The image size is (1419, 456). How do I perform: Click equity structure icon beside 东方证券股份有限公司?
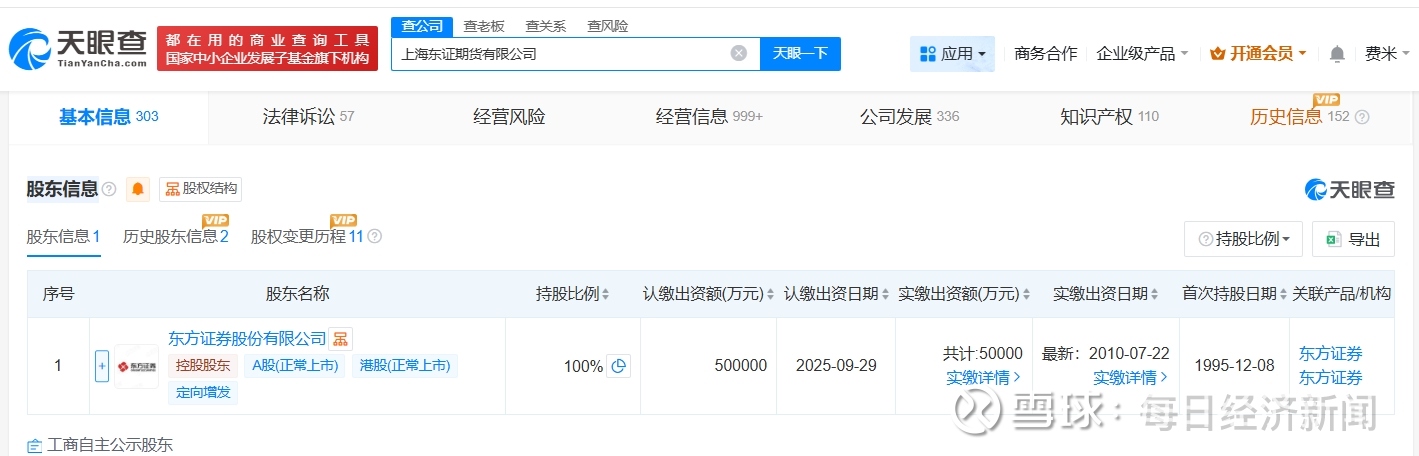tap(341, 339)
